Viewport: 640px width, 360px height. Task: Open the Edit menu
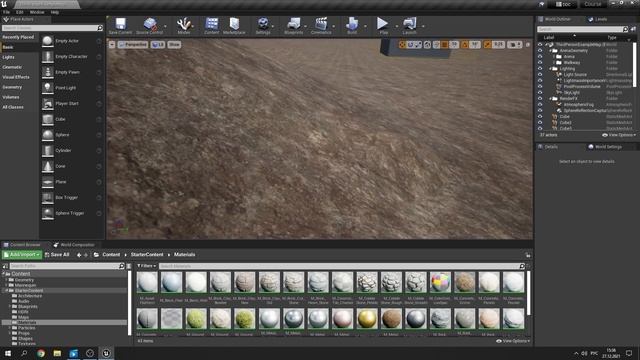point(20,12)
